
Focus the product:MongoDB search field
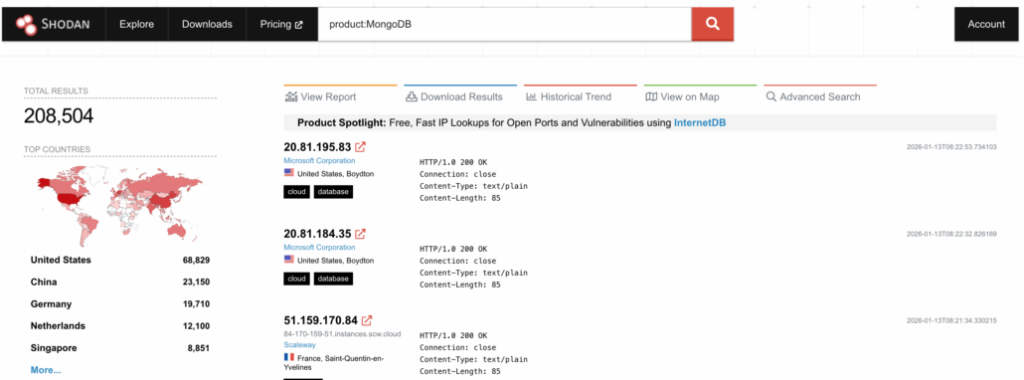504,24
